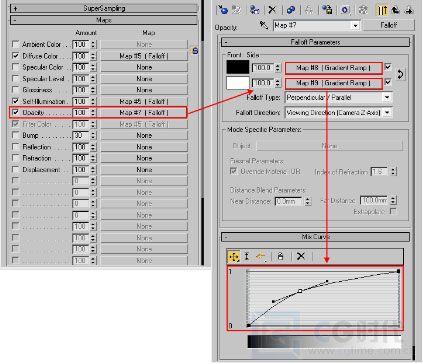Open the Falloff Type dropdown
Screen dimensions: 423x364
point(387,97)
